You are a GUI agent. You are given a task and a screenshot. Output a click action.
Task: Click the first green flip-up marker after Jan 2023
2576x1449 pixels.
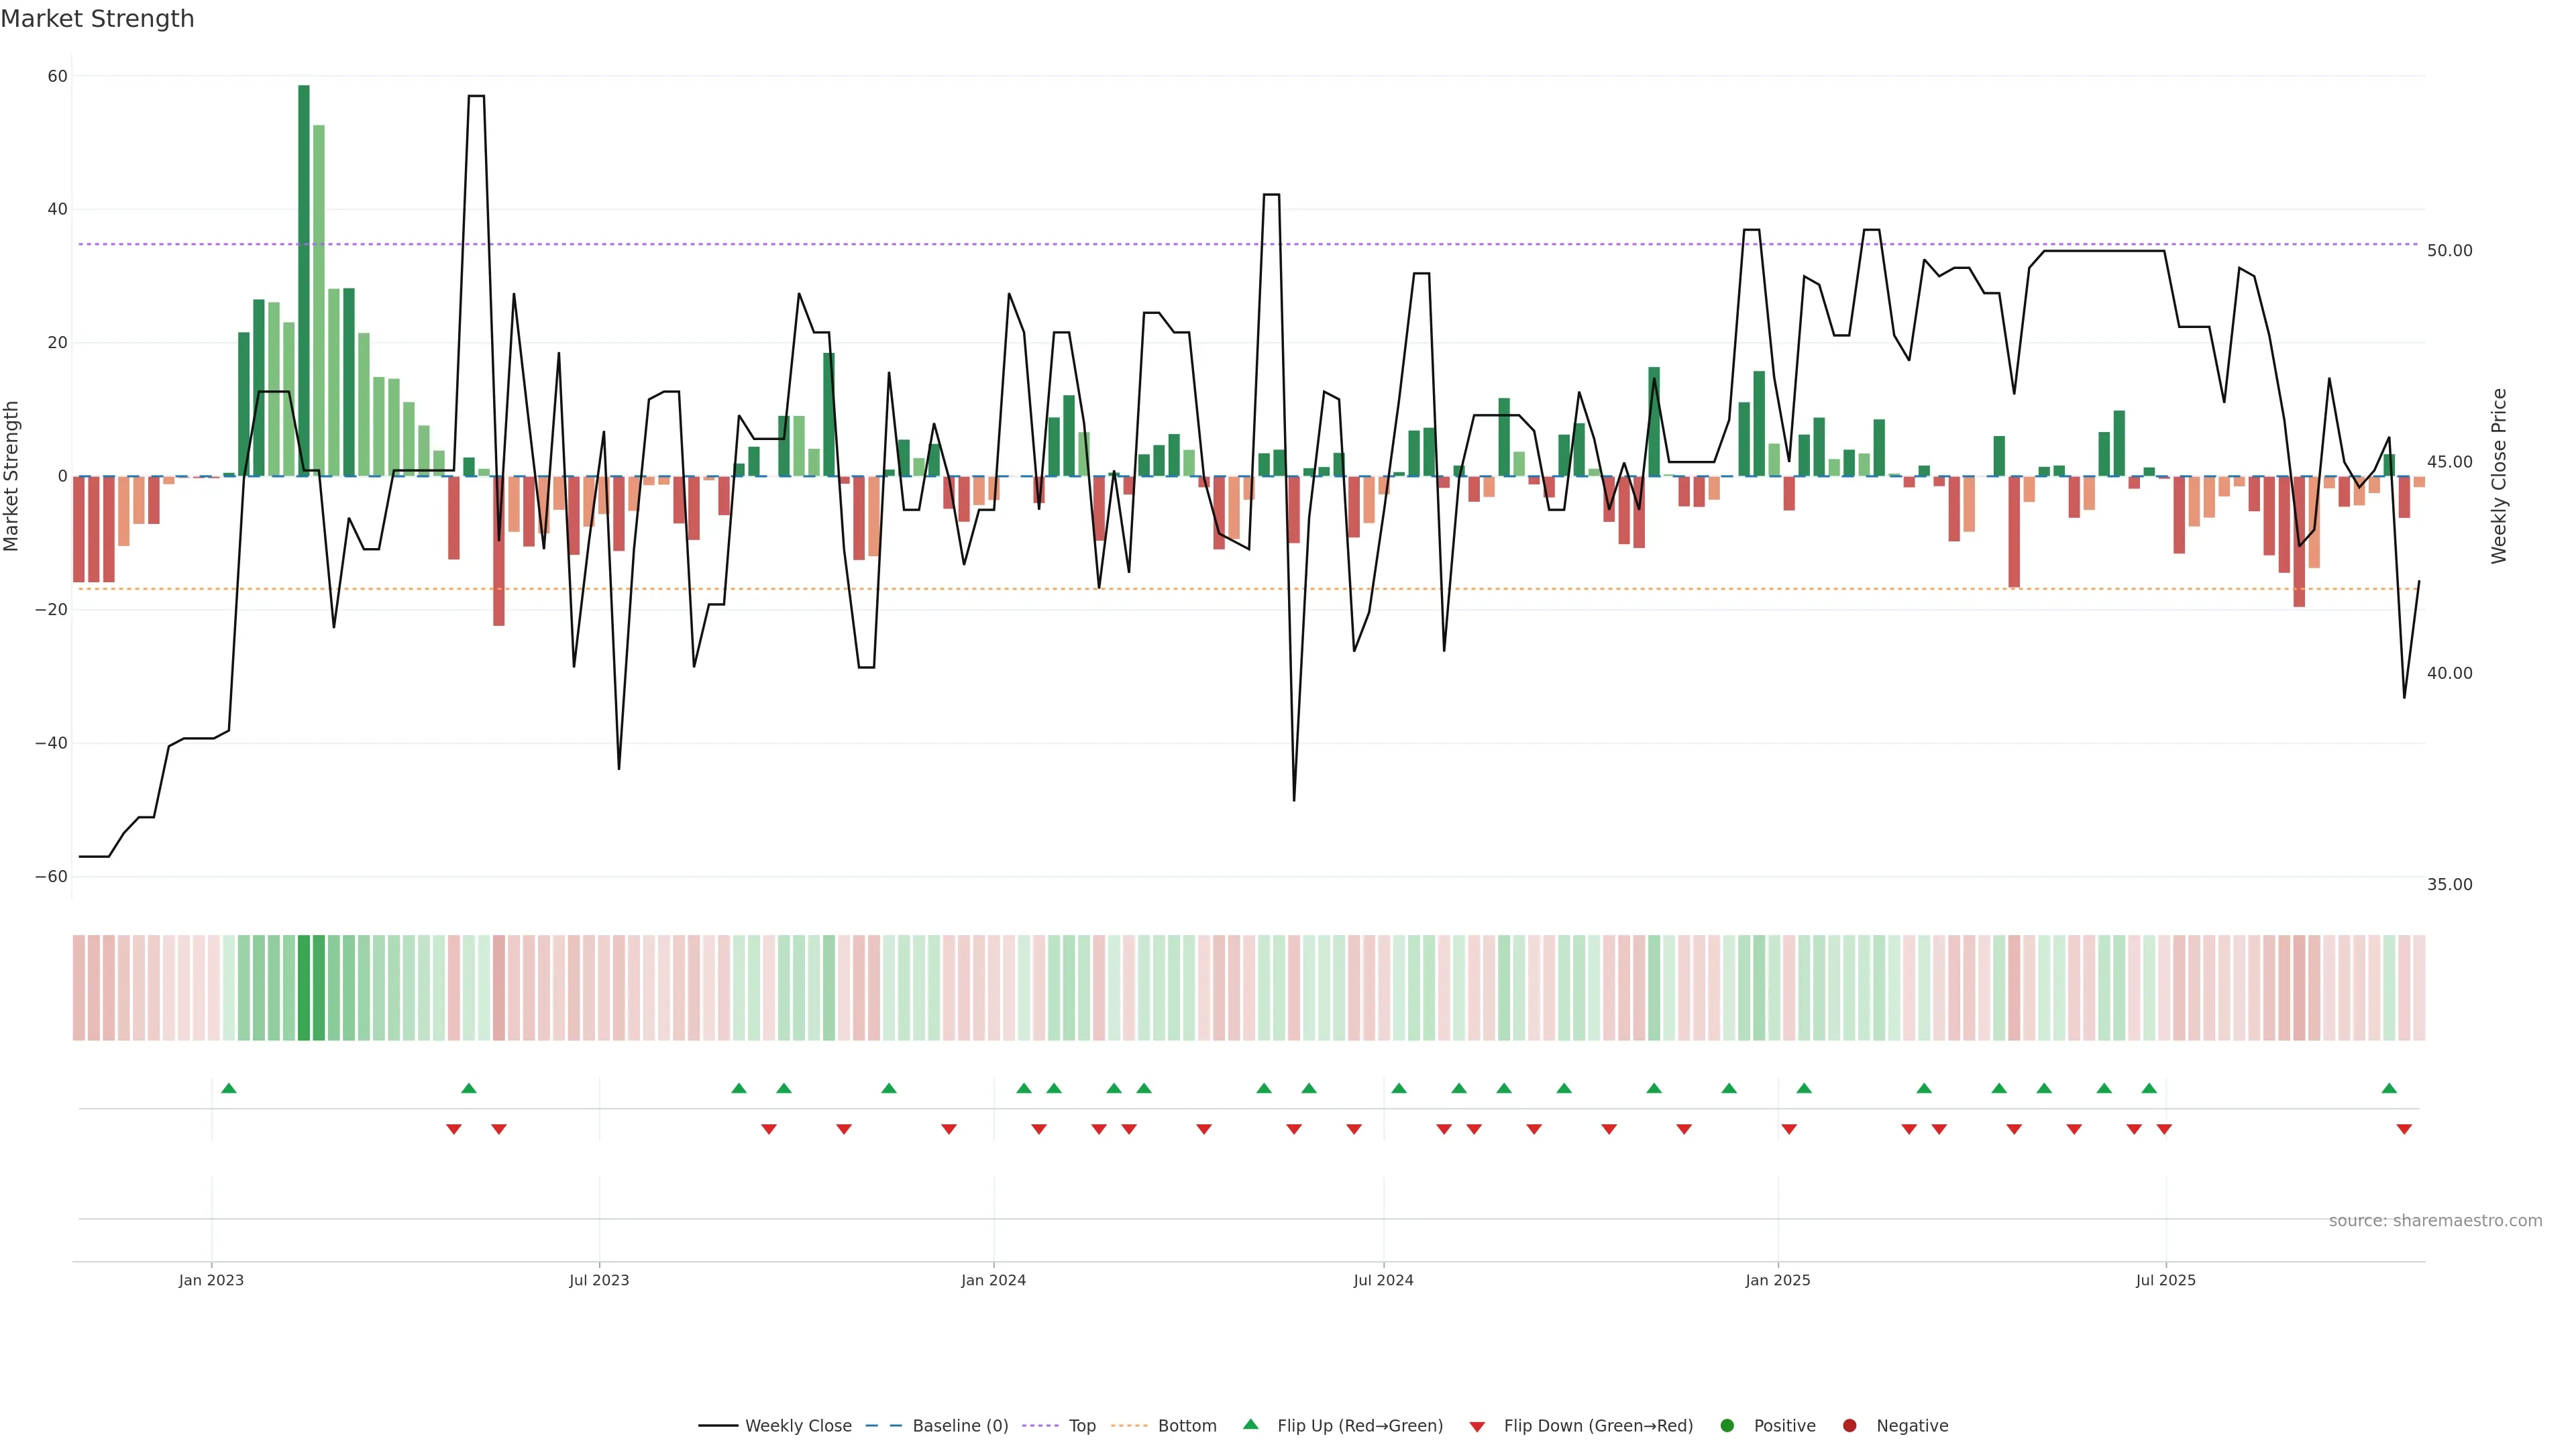click(229, 1088)
